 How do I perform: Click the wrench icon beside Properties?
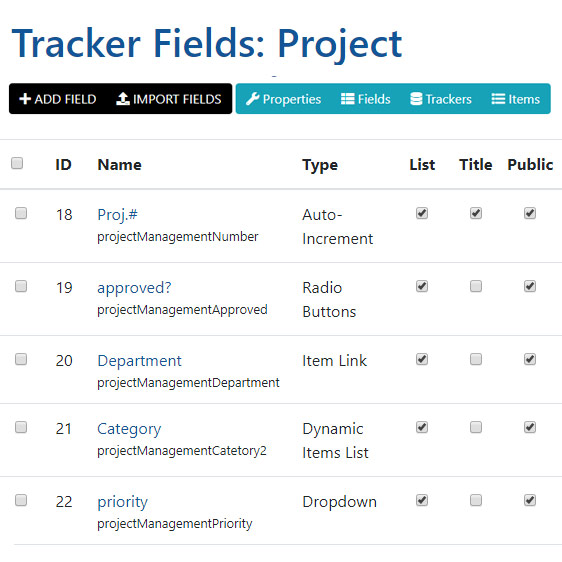(x=252, y=99)
